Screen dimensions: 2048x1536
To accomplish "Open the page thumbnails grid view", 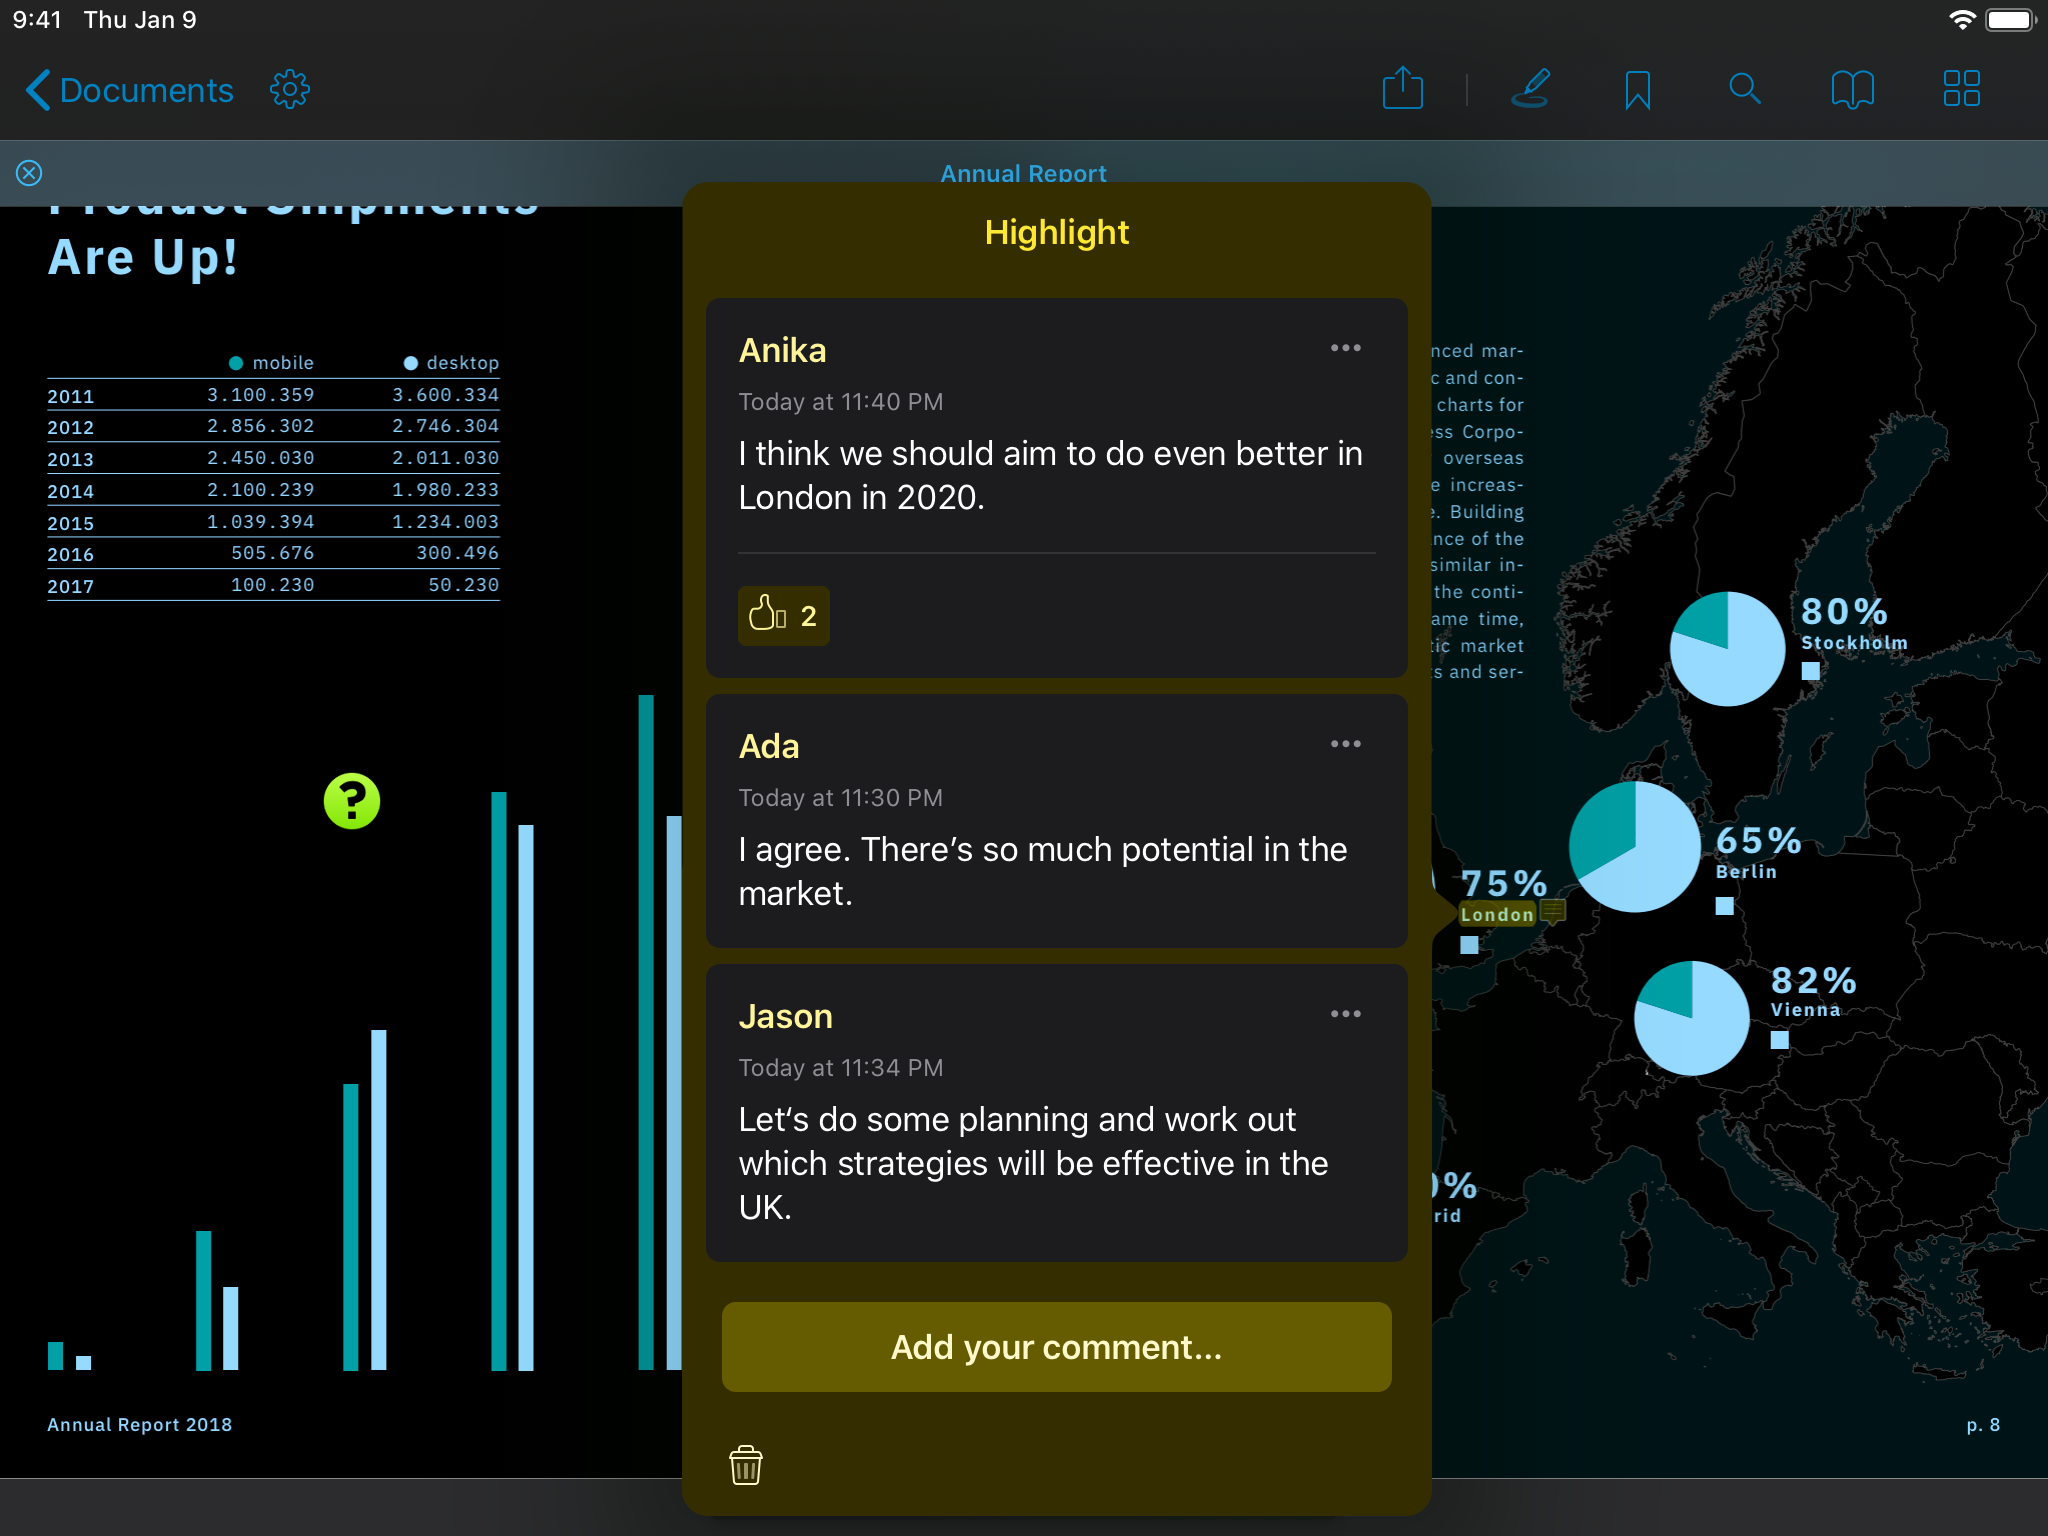I will tap(1962, 88).
